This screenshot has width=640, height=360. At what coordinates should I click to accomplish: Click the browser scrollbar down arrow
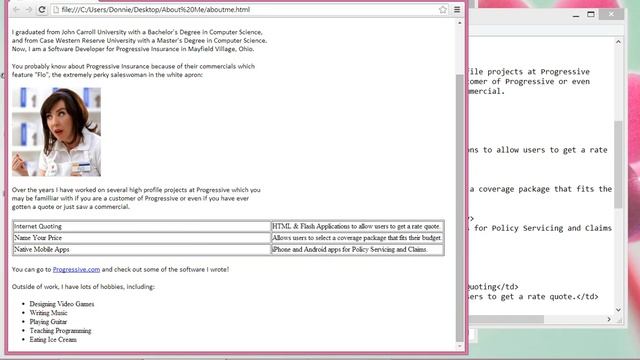(x=460, y=346)
